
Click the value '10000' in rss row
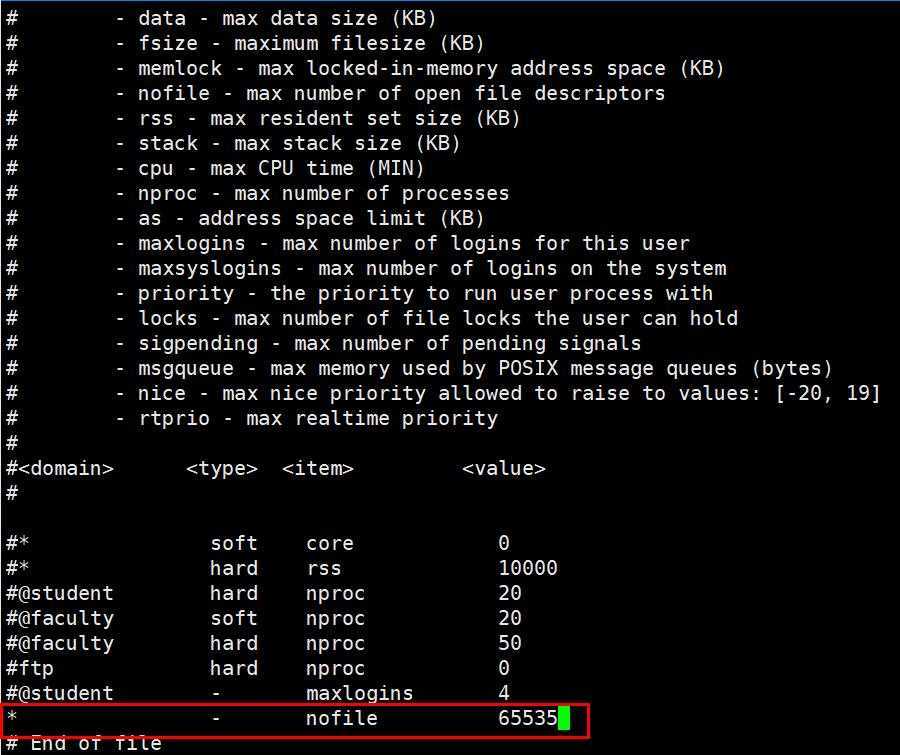(527, 568)
